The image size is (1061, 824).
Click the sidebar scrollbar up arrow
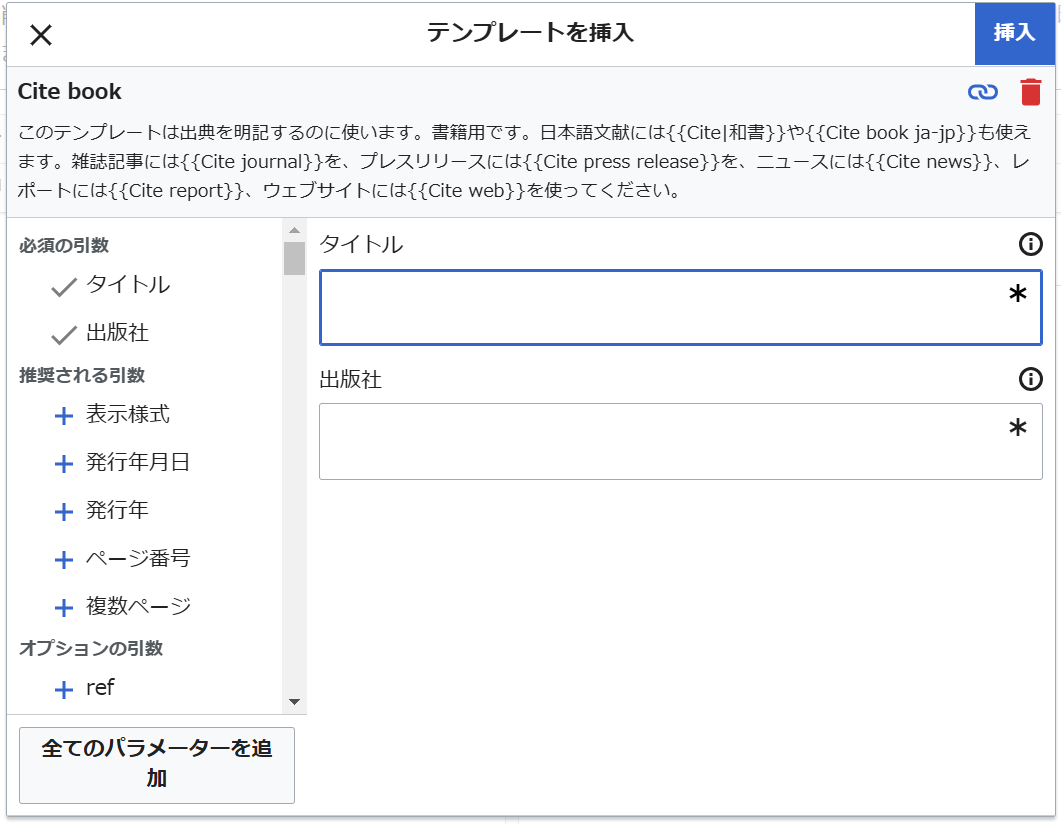click(294, 231)
